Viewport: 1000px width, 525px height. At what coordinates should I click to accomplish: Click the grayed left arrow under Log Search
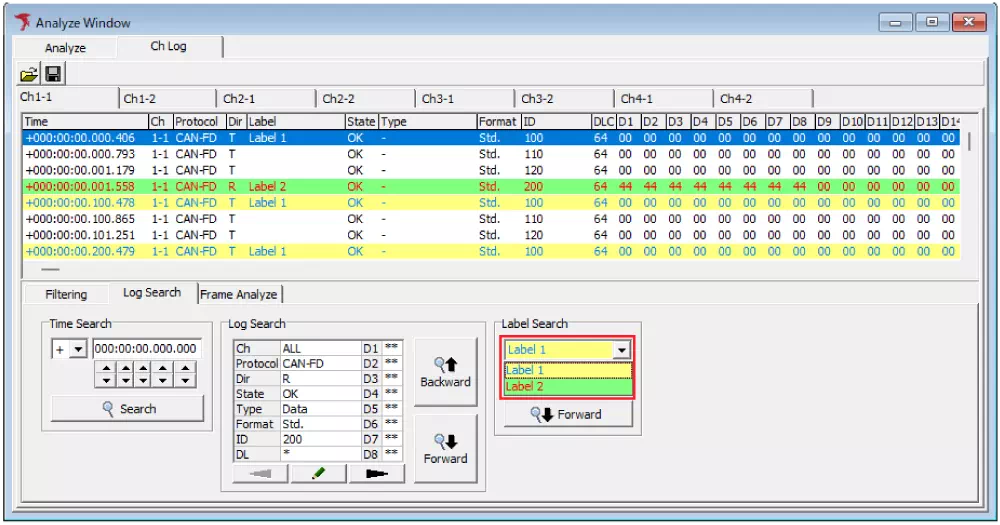pos(260,473)
